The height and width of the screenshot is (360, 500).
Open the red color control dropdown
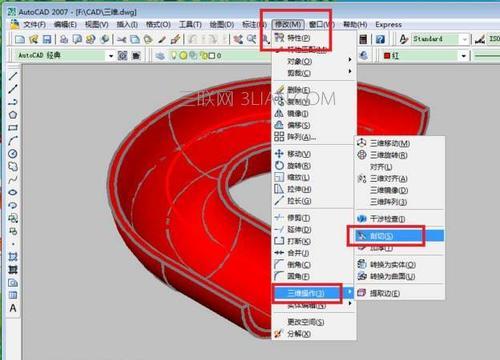463,56
